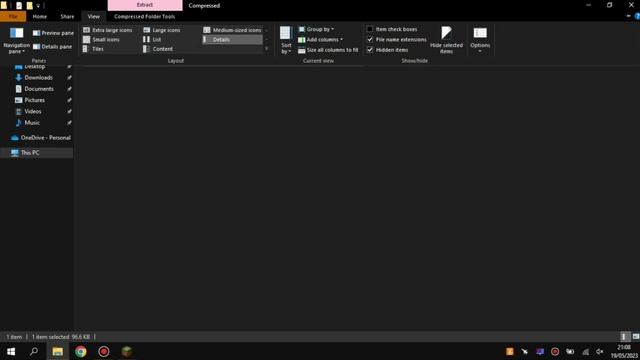Open the Compressed Folder Tools tab
The image size is (640, 360).
click(x=144, y=16)
